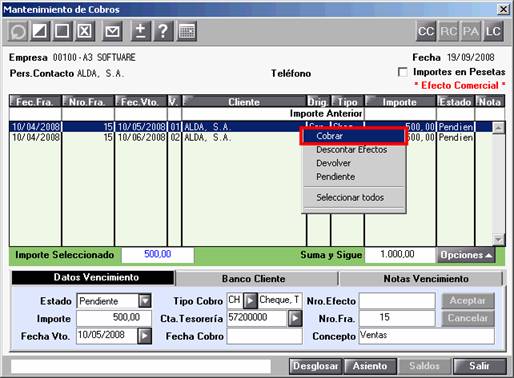The width and height of the screenshot is (514, 378).
Task: Click the half-shaded triangle toolbar icon
Action: pos(40,31)
